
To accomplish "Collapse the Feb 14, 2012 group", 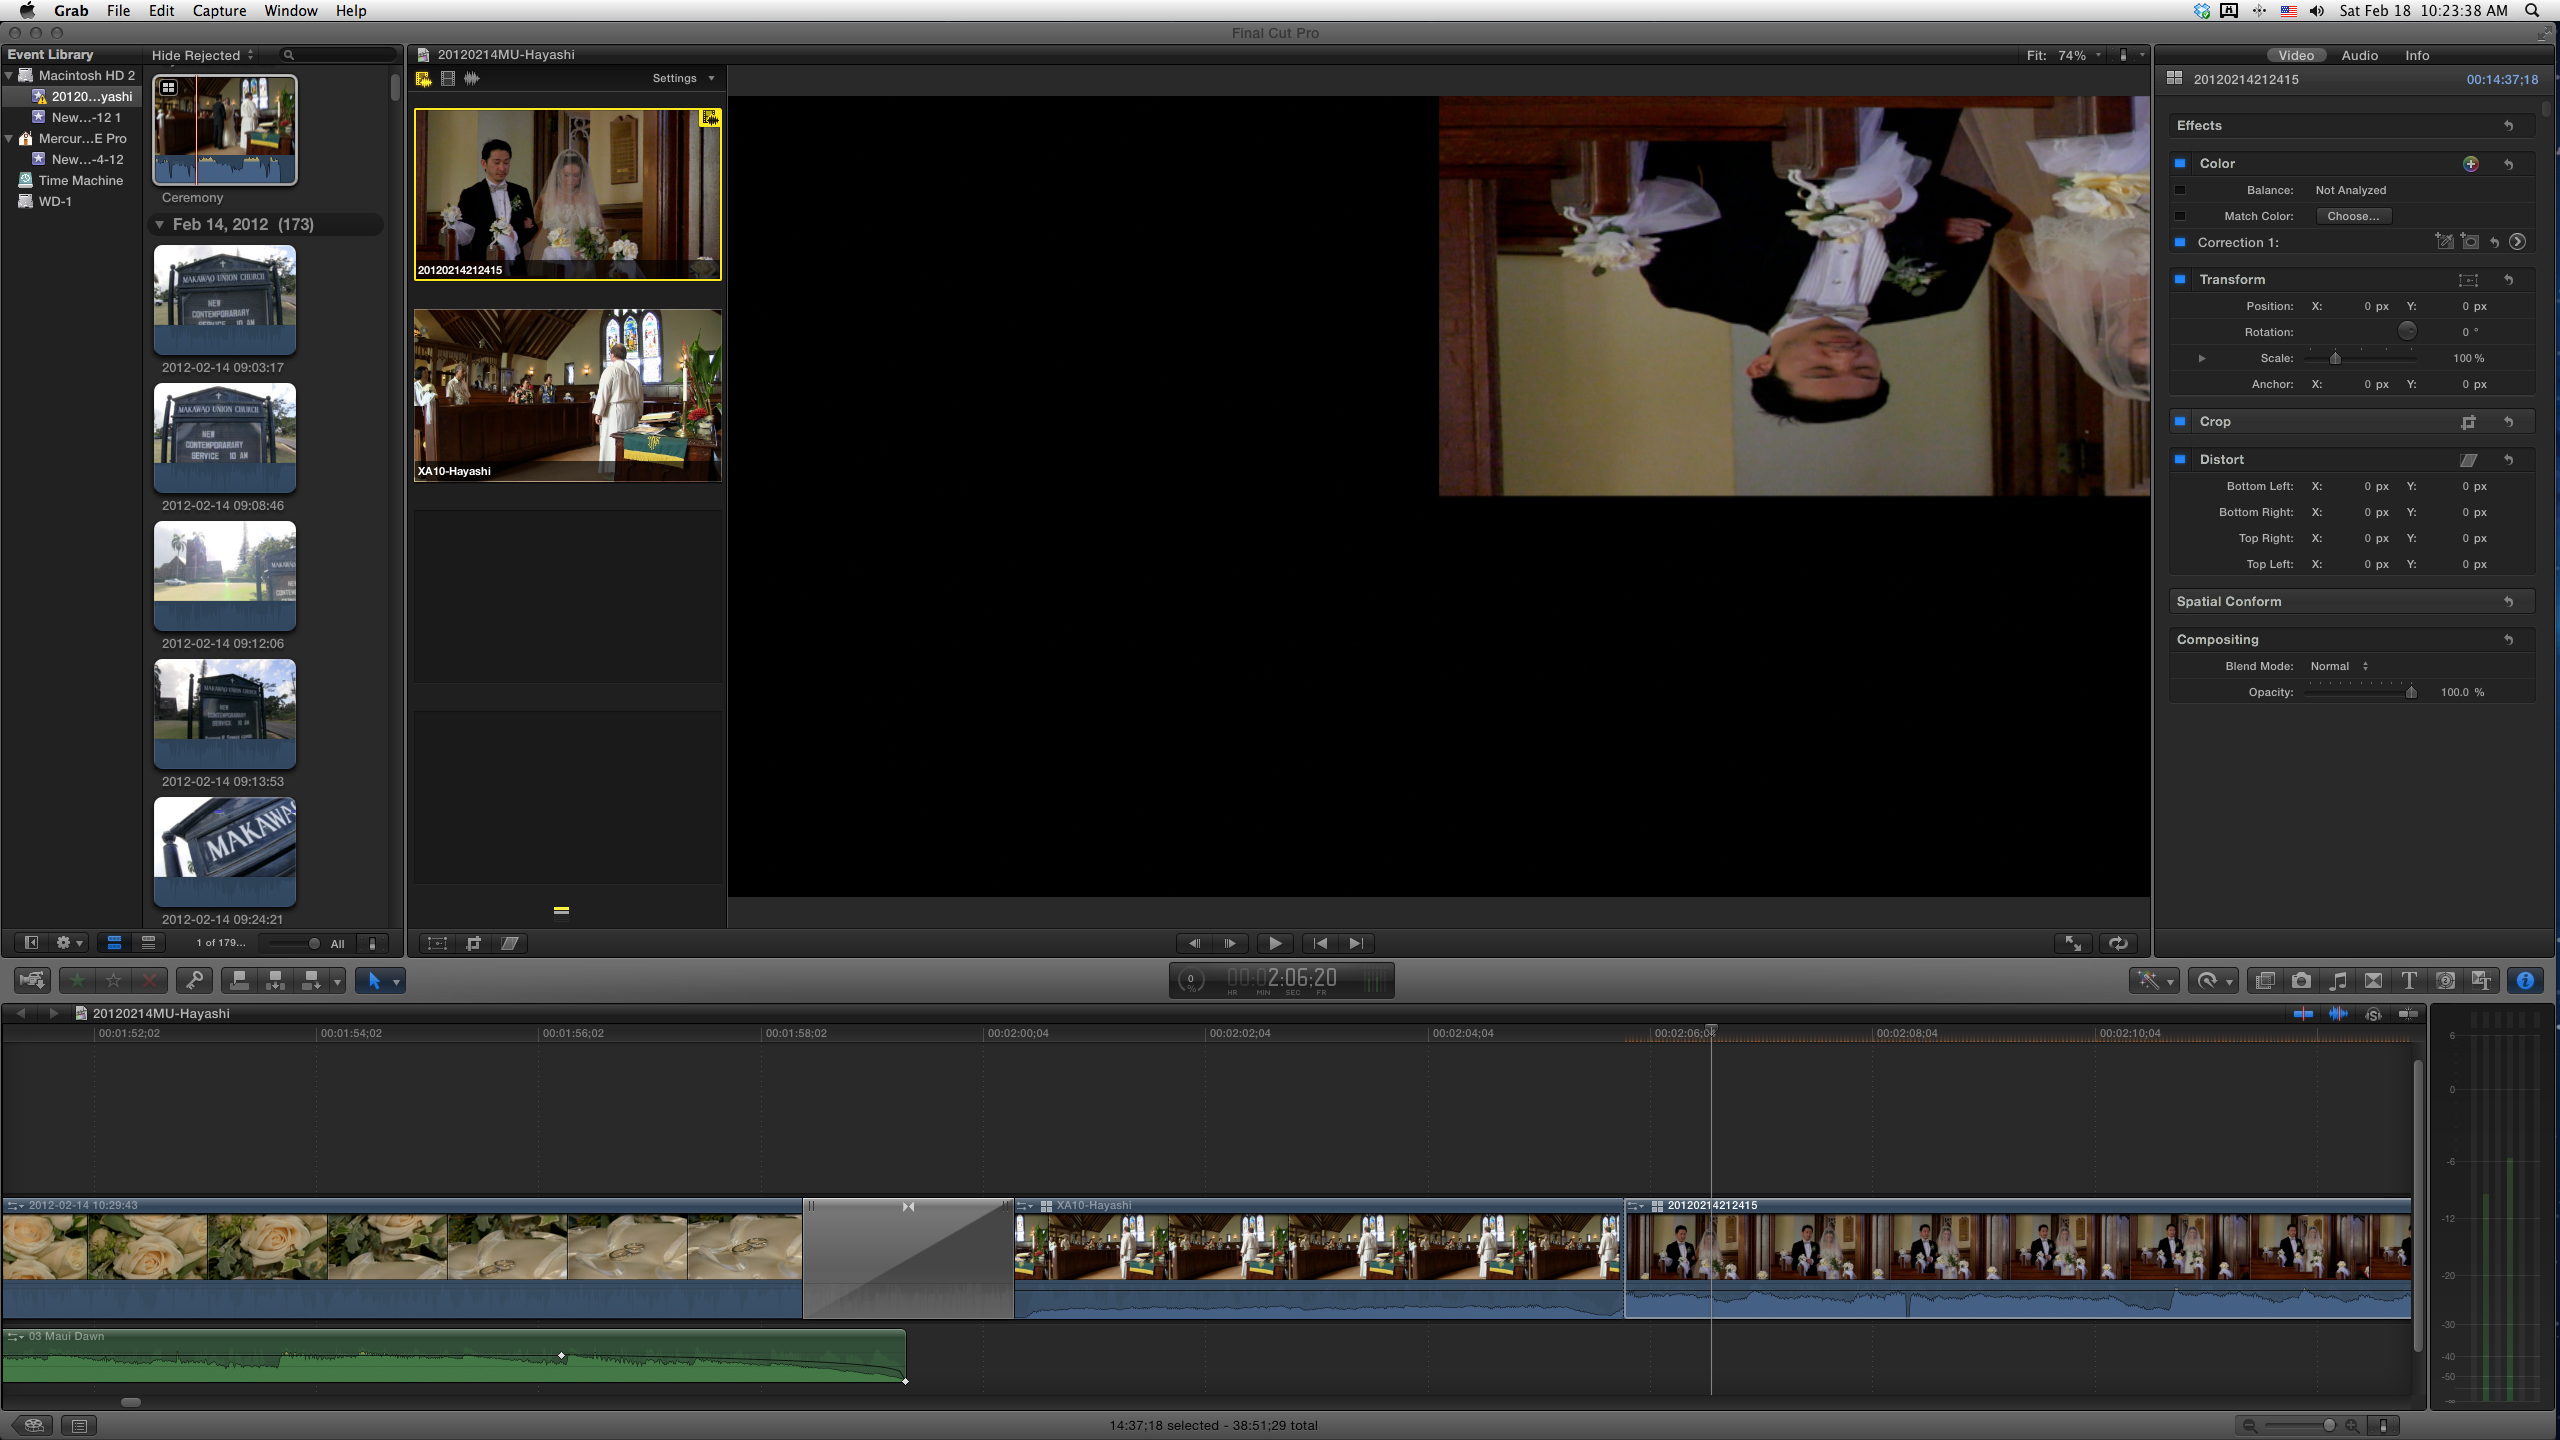I will point(159,224).
